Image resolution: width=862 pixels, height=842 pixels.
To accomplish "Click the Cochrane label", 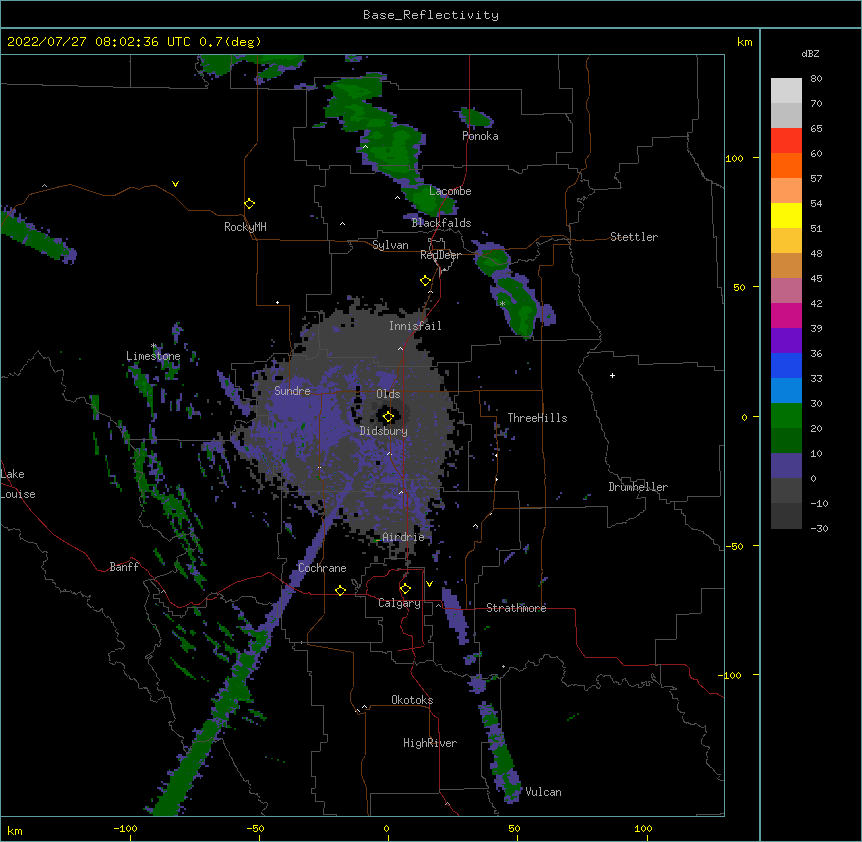I will pos(322,568).
